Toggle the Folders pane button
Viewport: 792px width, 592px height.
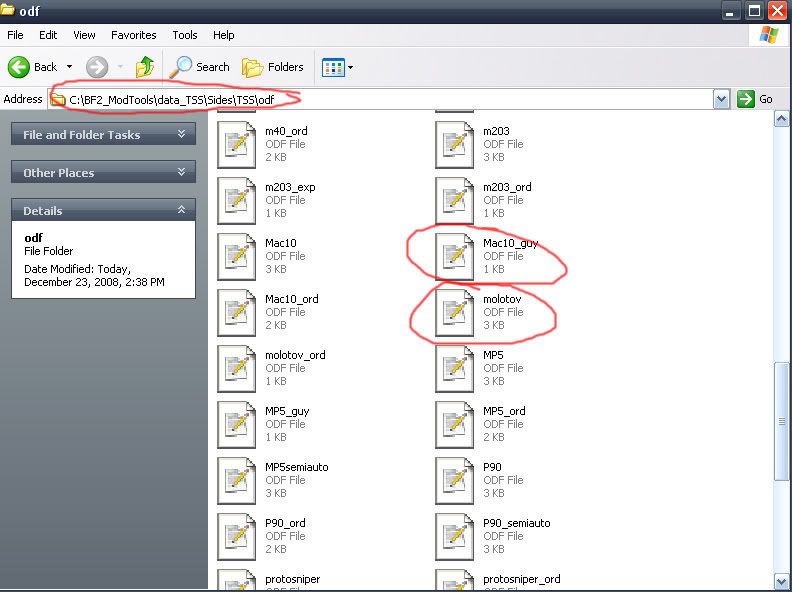[273, 67]
